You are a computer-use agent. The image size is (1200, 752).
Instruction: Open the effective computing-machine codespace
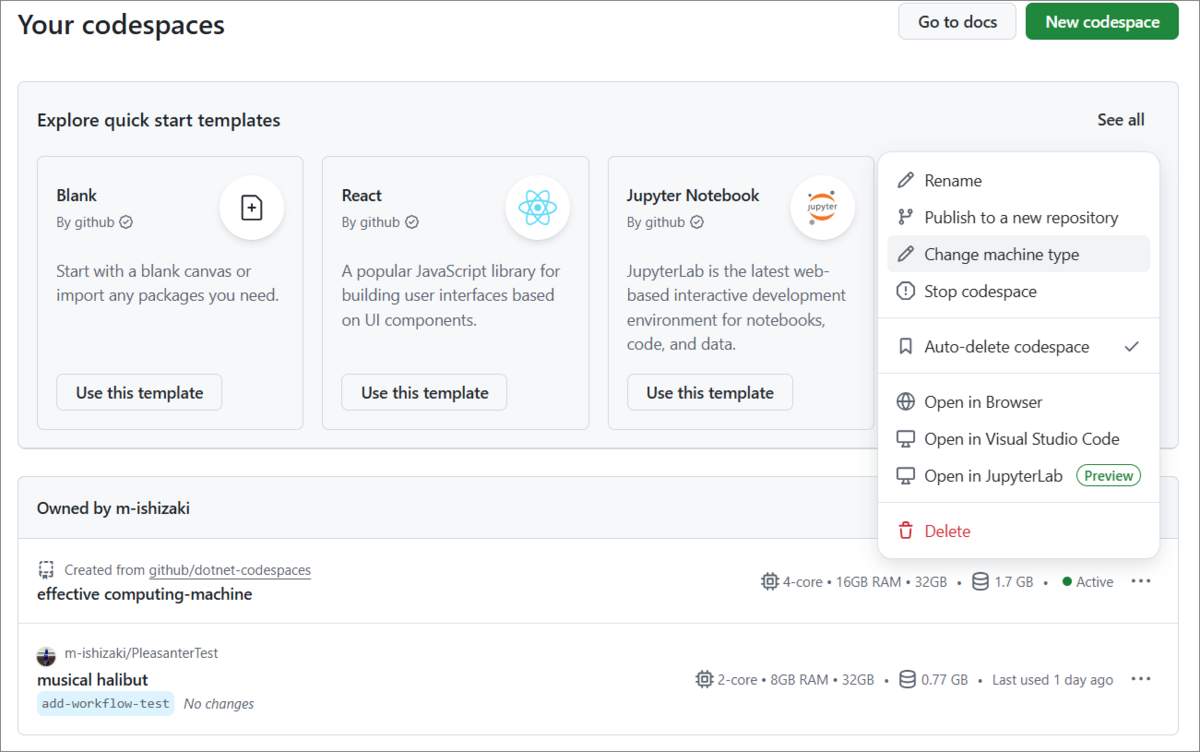[145, 594]
